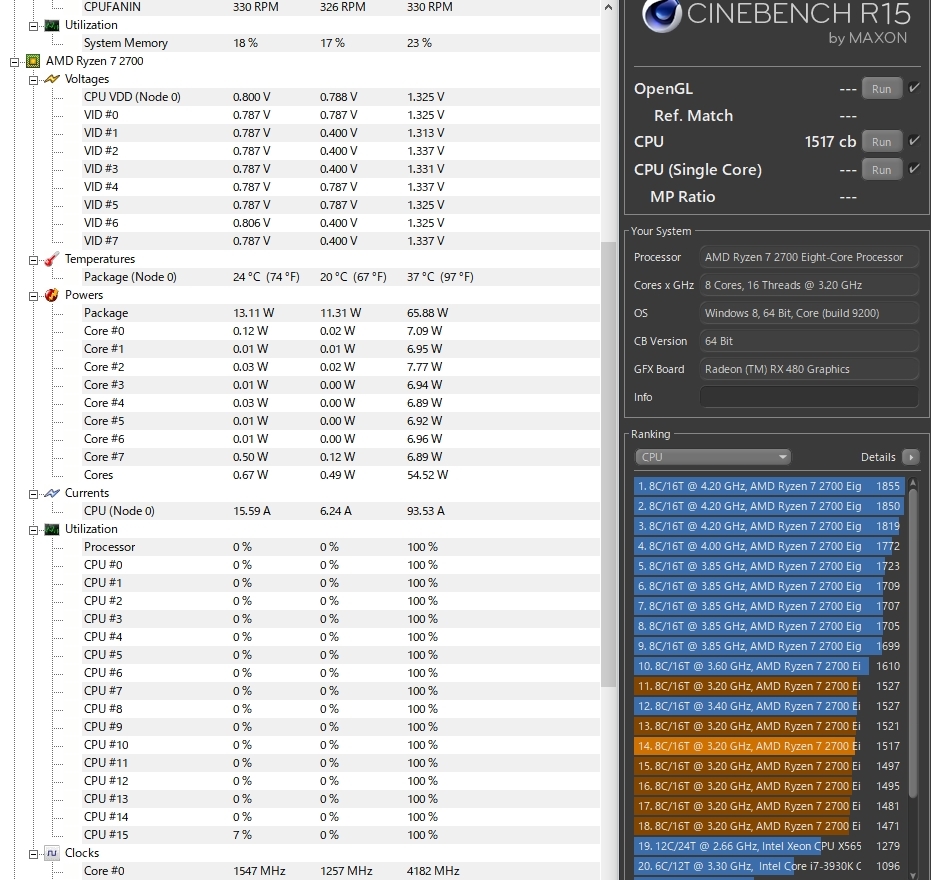Click the scroll-up arrow of monitor list
Screen dimensions: 931x880
(x=608, y=7)
